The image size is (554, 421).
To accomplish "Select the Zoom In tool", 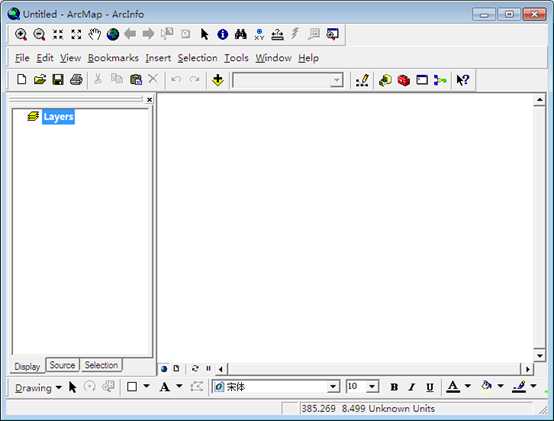I will coord(21,35).
